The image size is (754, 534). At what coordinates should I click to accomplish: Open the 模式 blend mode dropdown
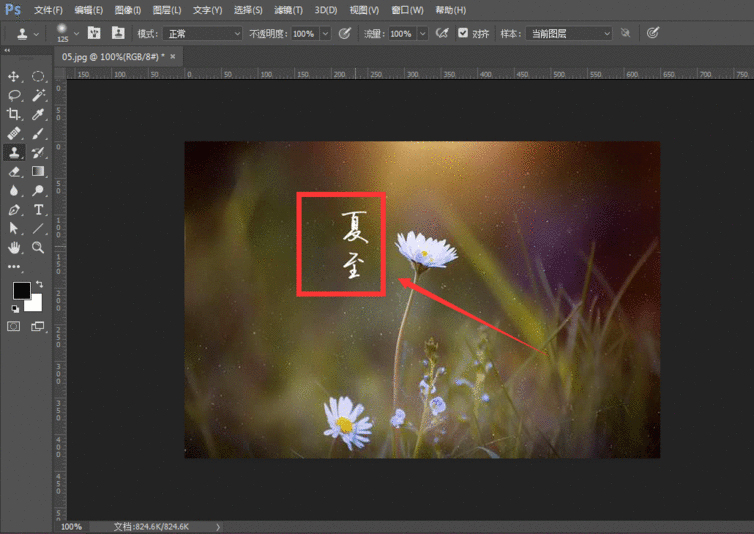202,33
